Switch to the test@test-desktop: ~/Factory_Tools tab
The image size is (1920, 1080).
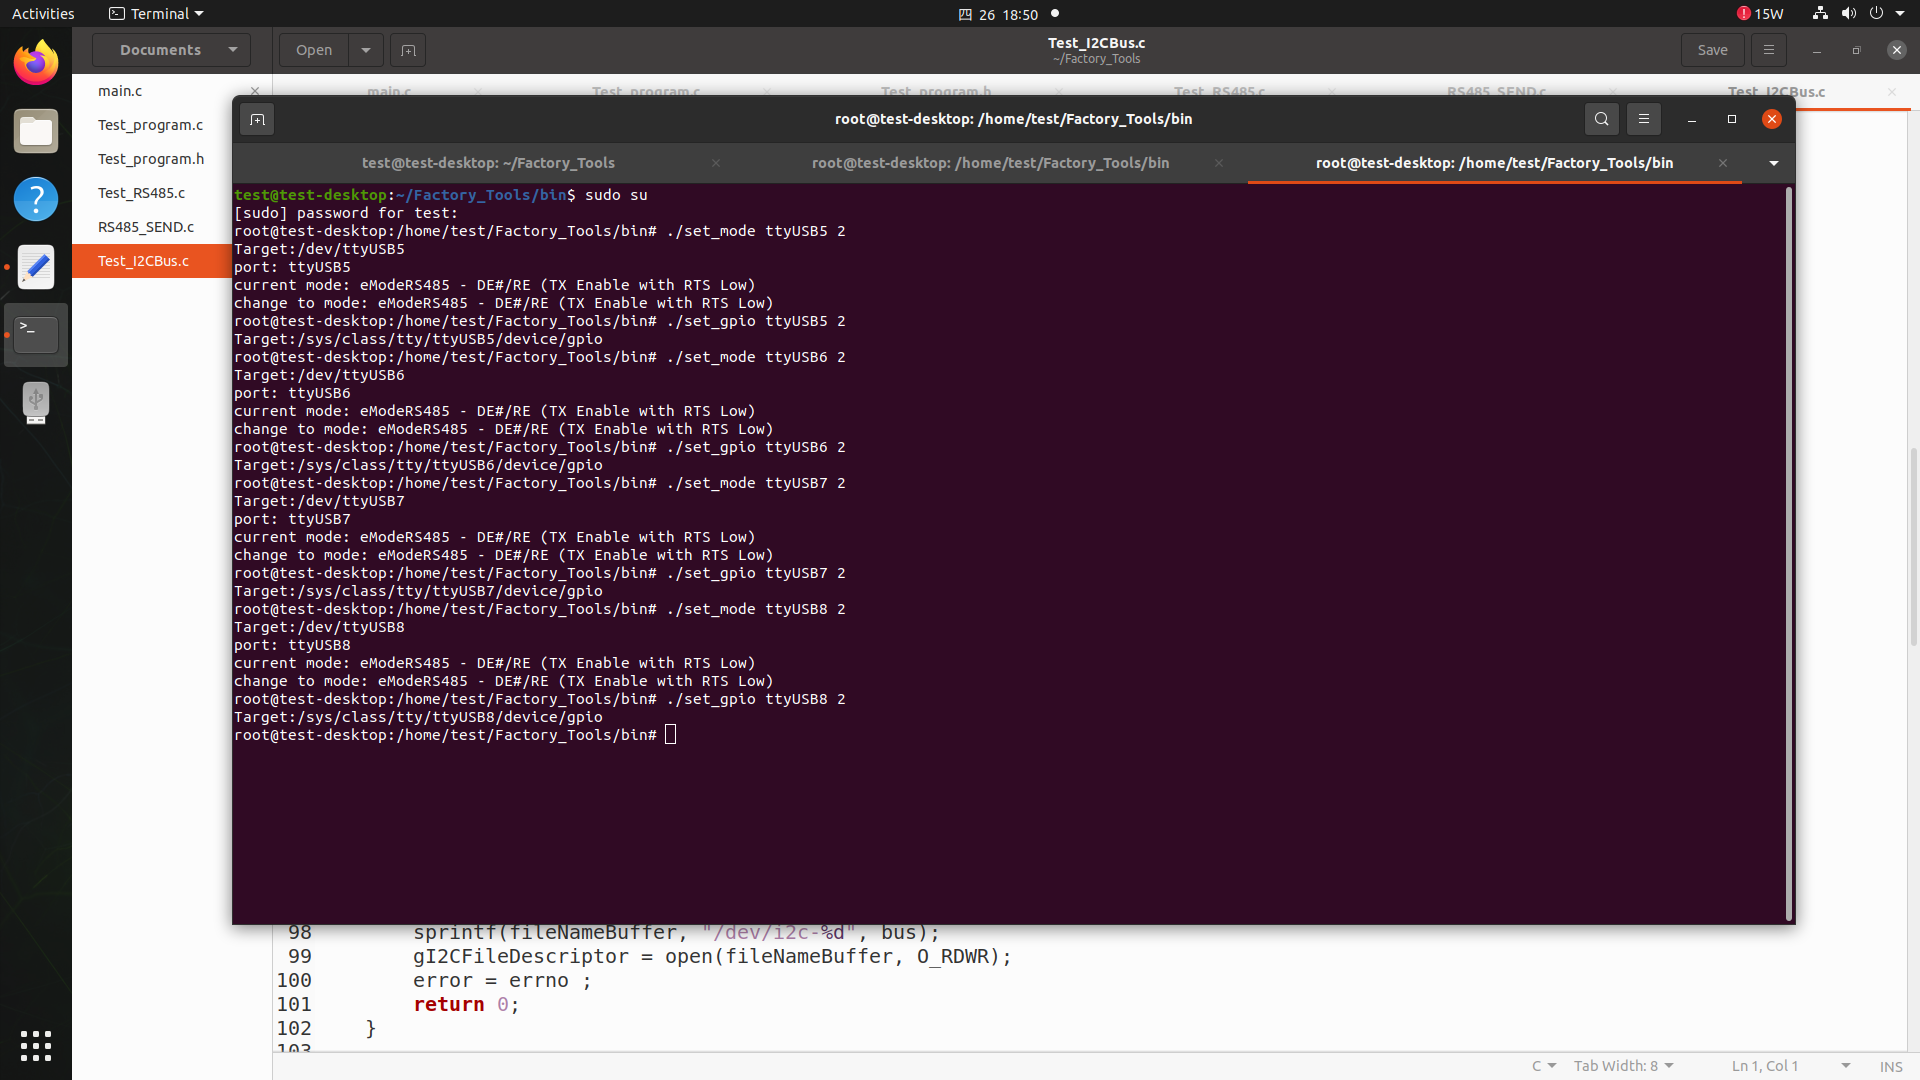pyautogui.click(x=488, y=162)
